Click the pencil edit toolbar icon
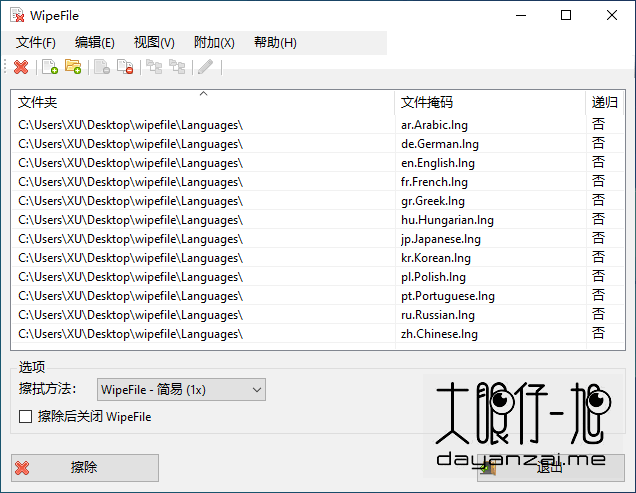 pyautogui.click(x=206, y=67)
